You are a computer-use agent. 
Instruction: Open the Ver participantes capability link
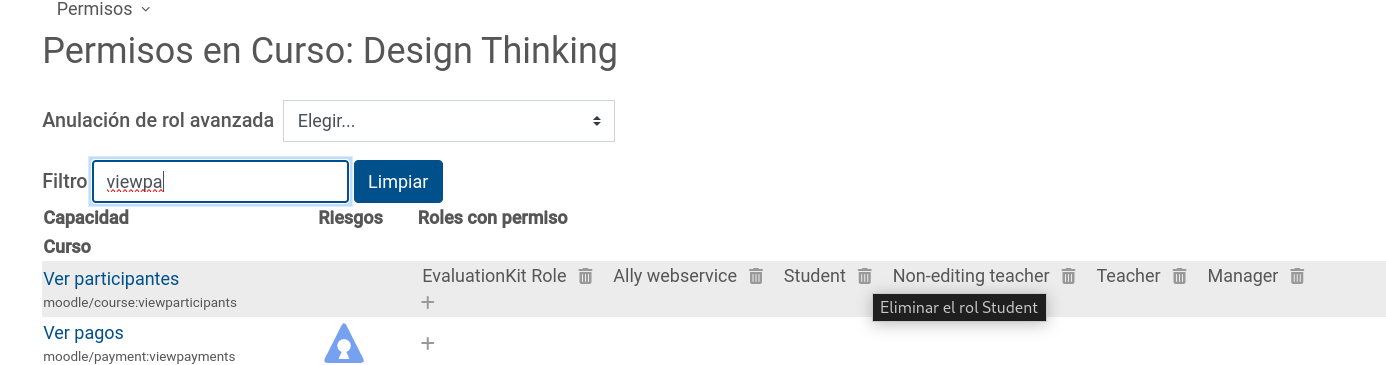pyautogui.click(x=111, y=278)
